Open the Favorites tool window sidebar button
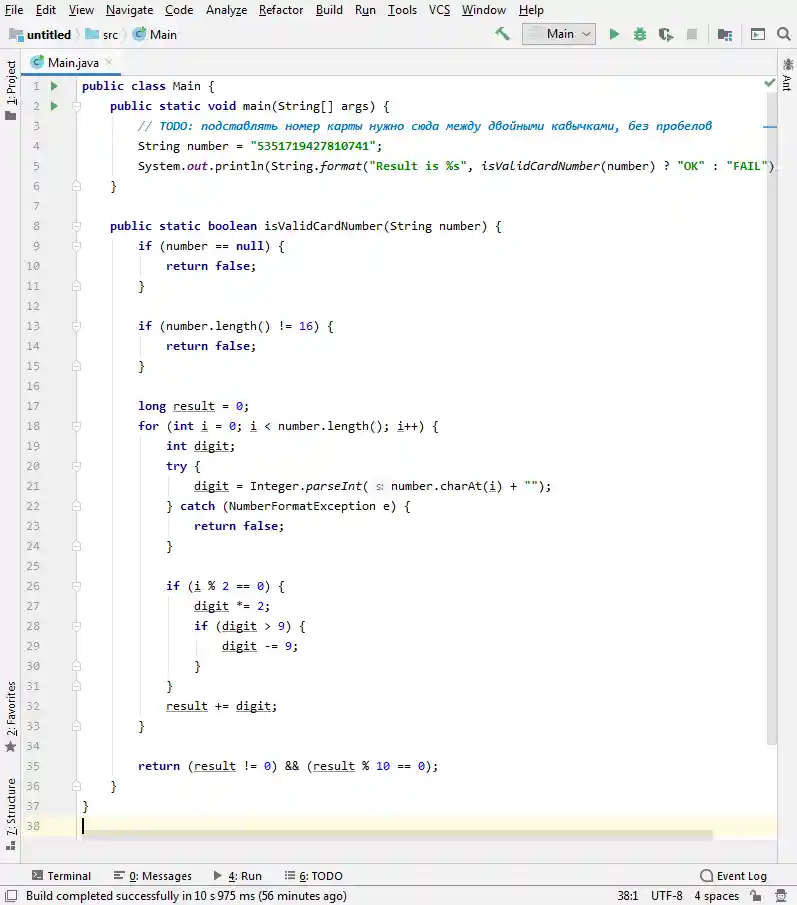797x905 pixels. (11, 716)
